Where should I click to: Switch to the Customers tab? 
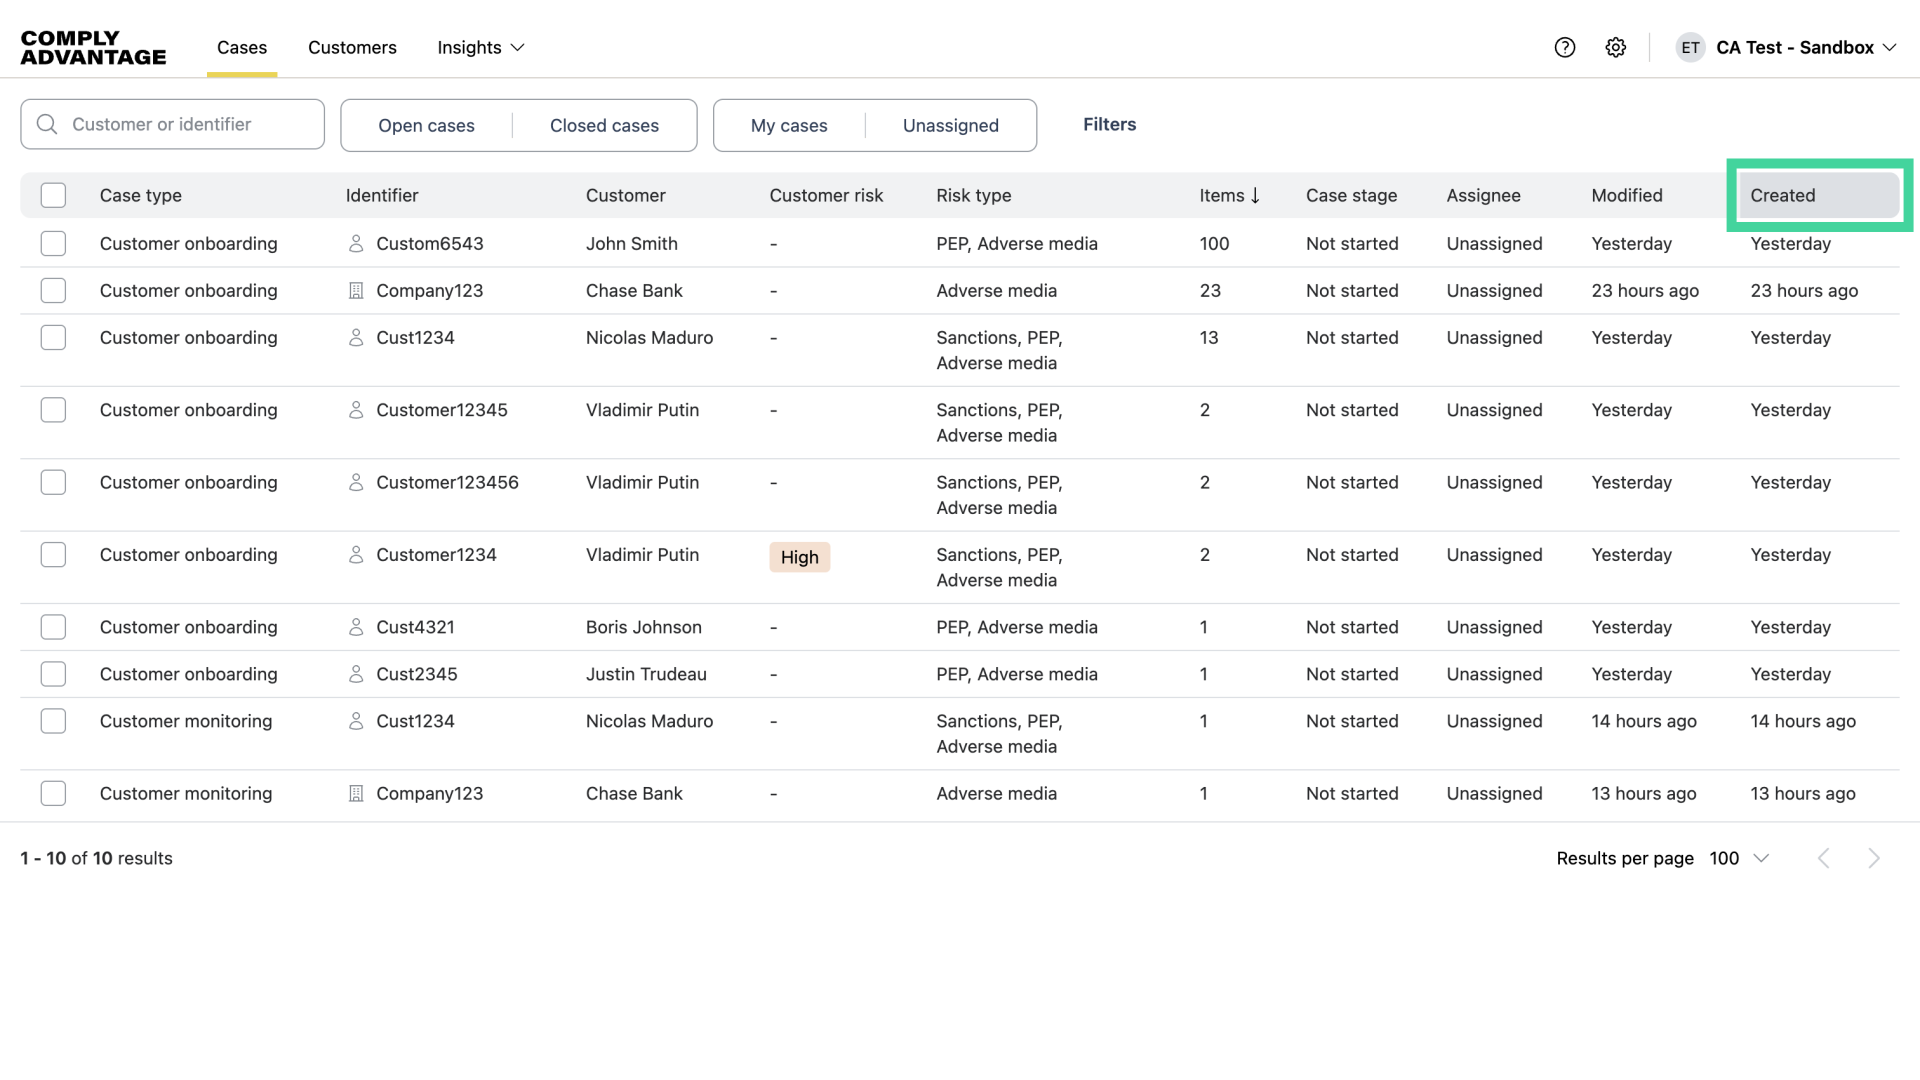tap(352, 47)
